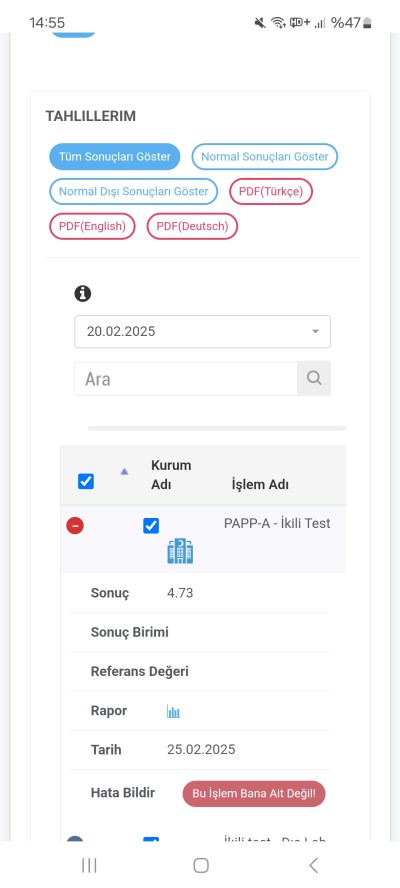The height and width of the screenshot is (888, 400).
Task: Tap Android back navigation arrow
Action: pyautogui.click(x=313, y=865)
